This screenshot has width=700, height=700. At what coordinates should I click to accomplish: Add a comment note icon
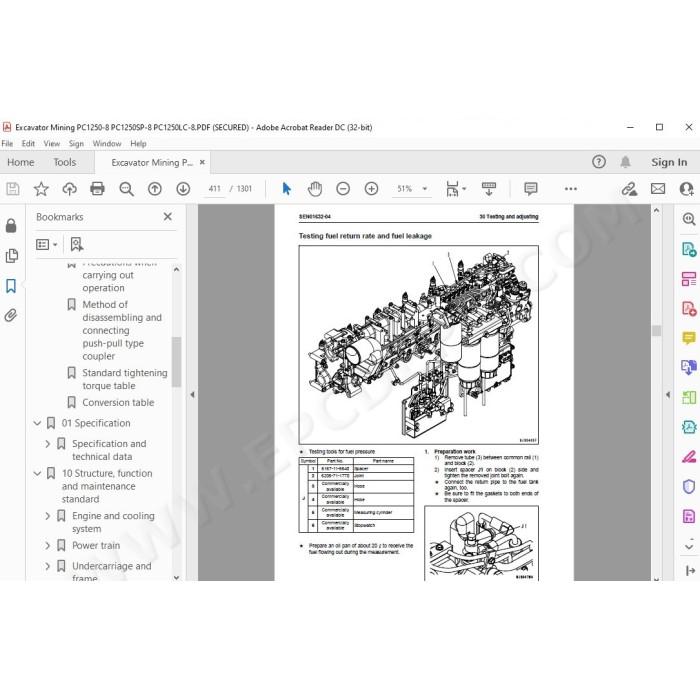tap(531, 189)
